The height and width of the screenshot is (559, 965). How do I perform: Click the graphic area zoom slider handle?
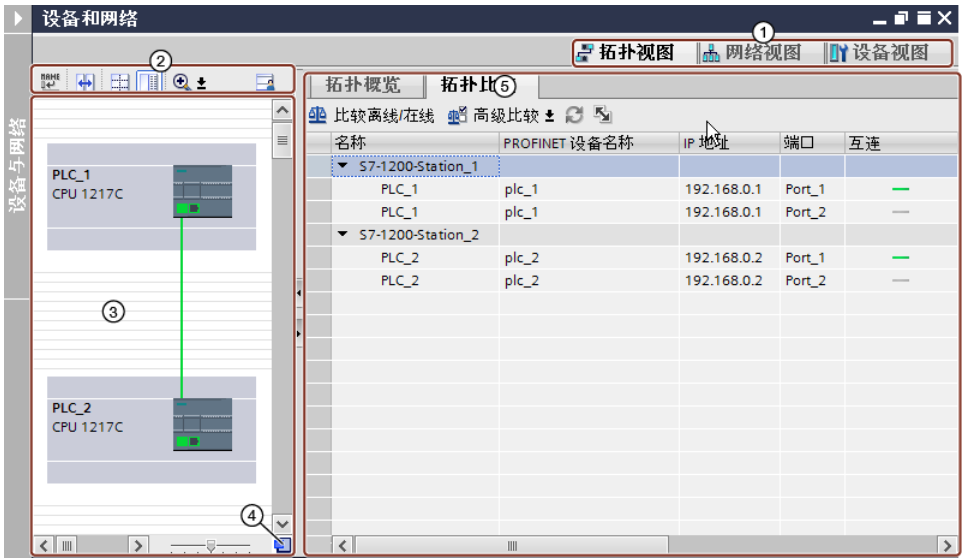click(x=210, y=545)
